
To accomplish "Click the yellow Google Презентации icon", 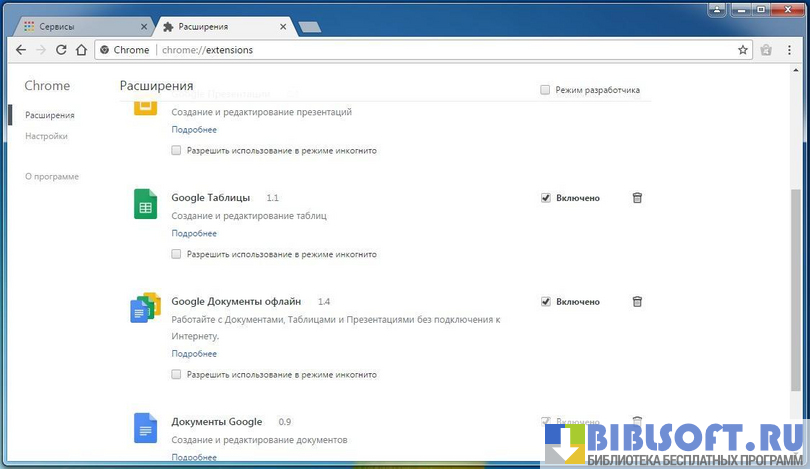I will 145,107.
